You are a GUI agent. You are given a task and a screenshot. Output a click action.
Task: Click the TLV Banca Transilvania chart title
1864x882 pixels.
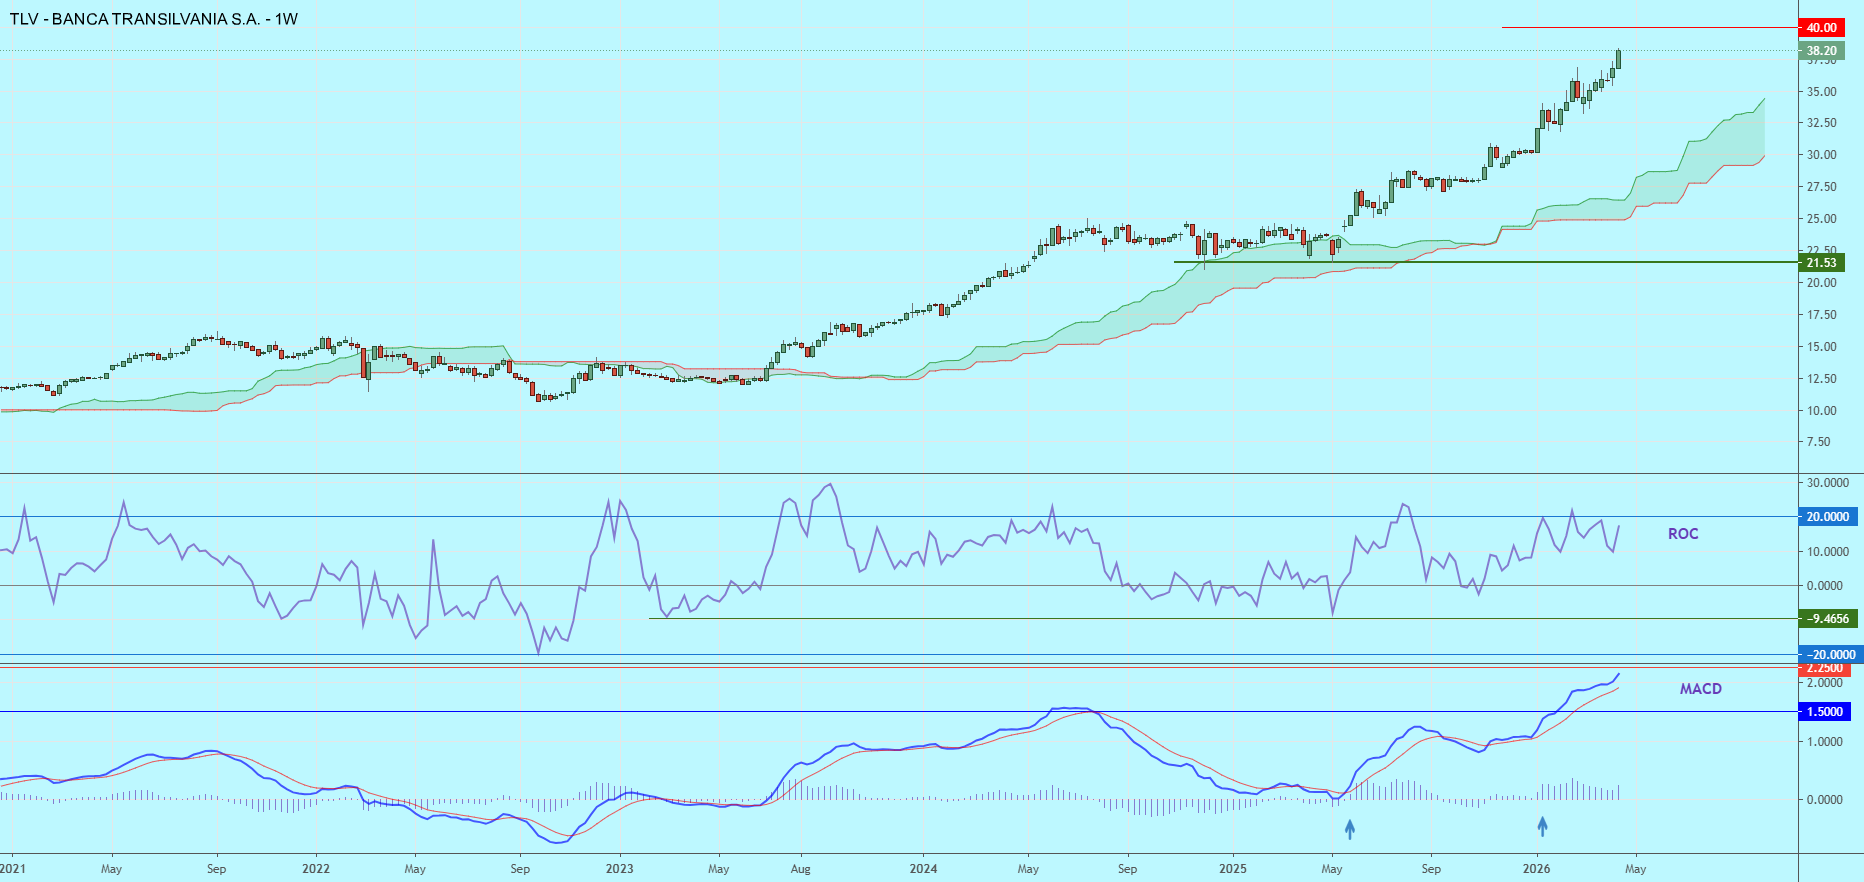pos(154,19)
